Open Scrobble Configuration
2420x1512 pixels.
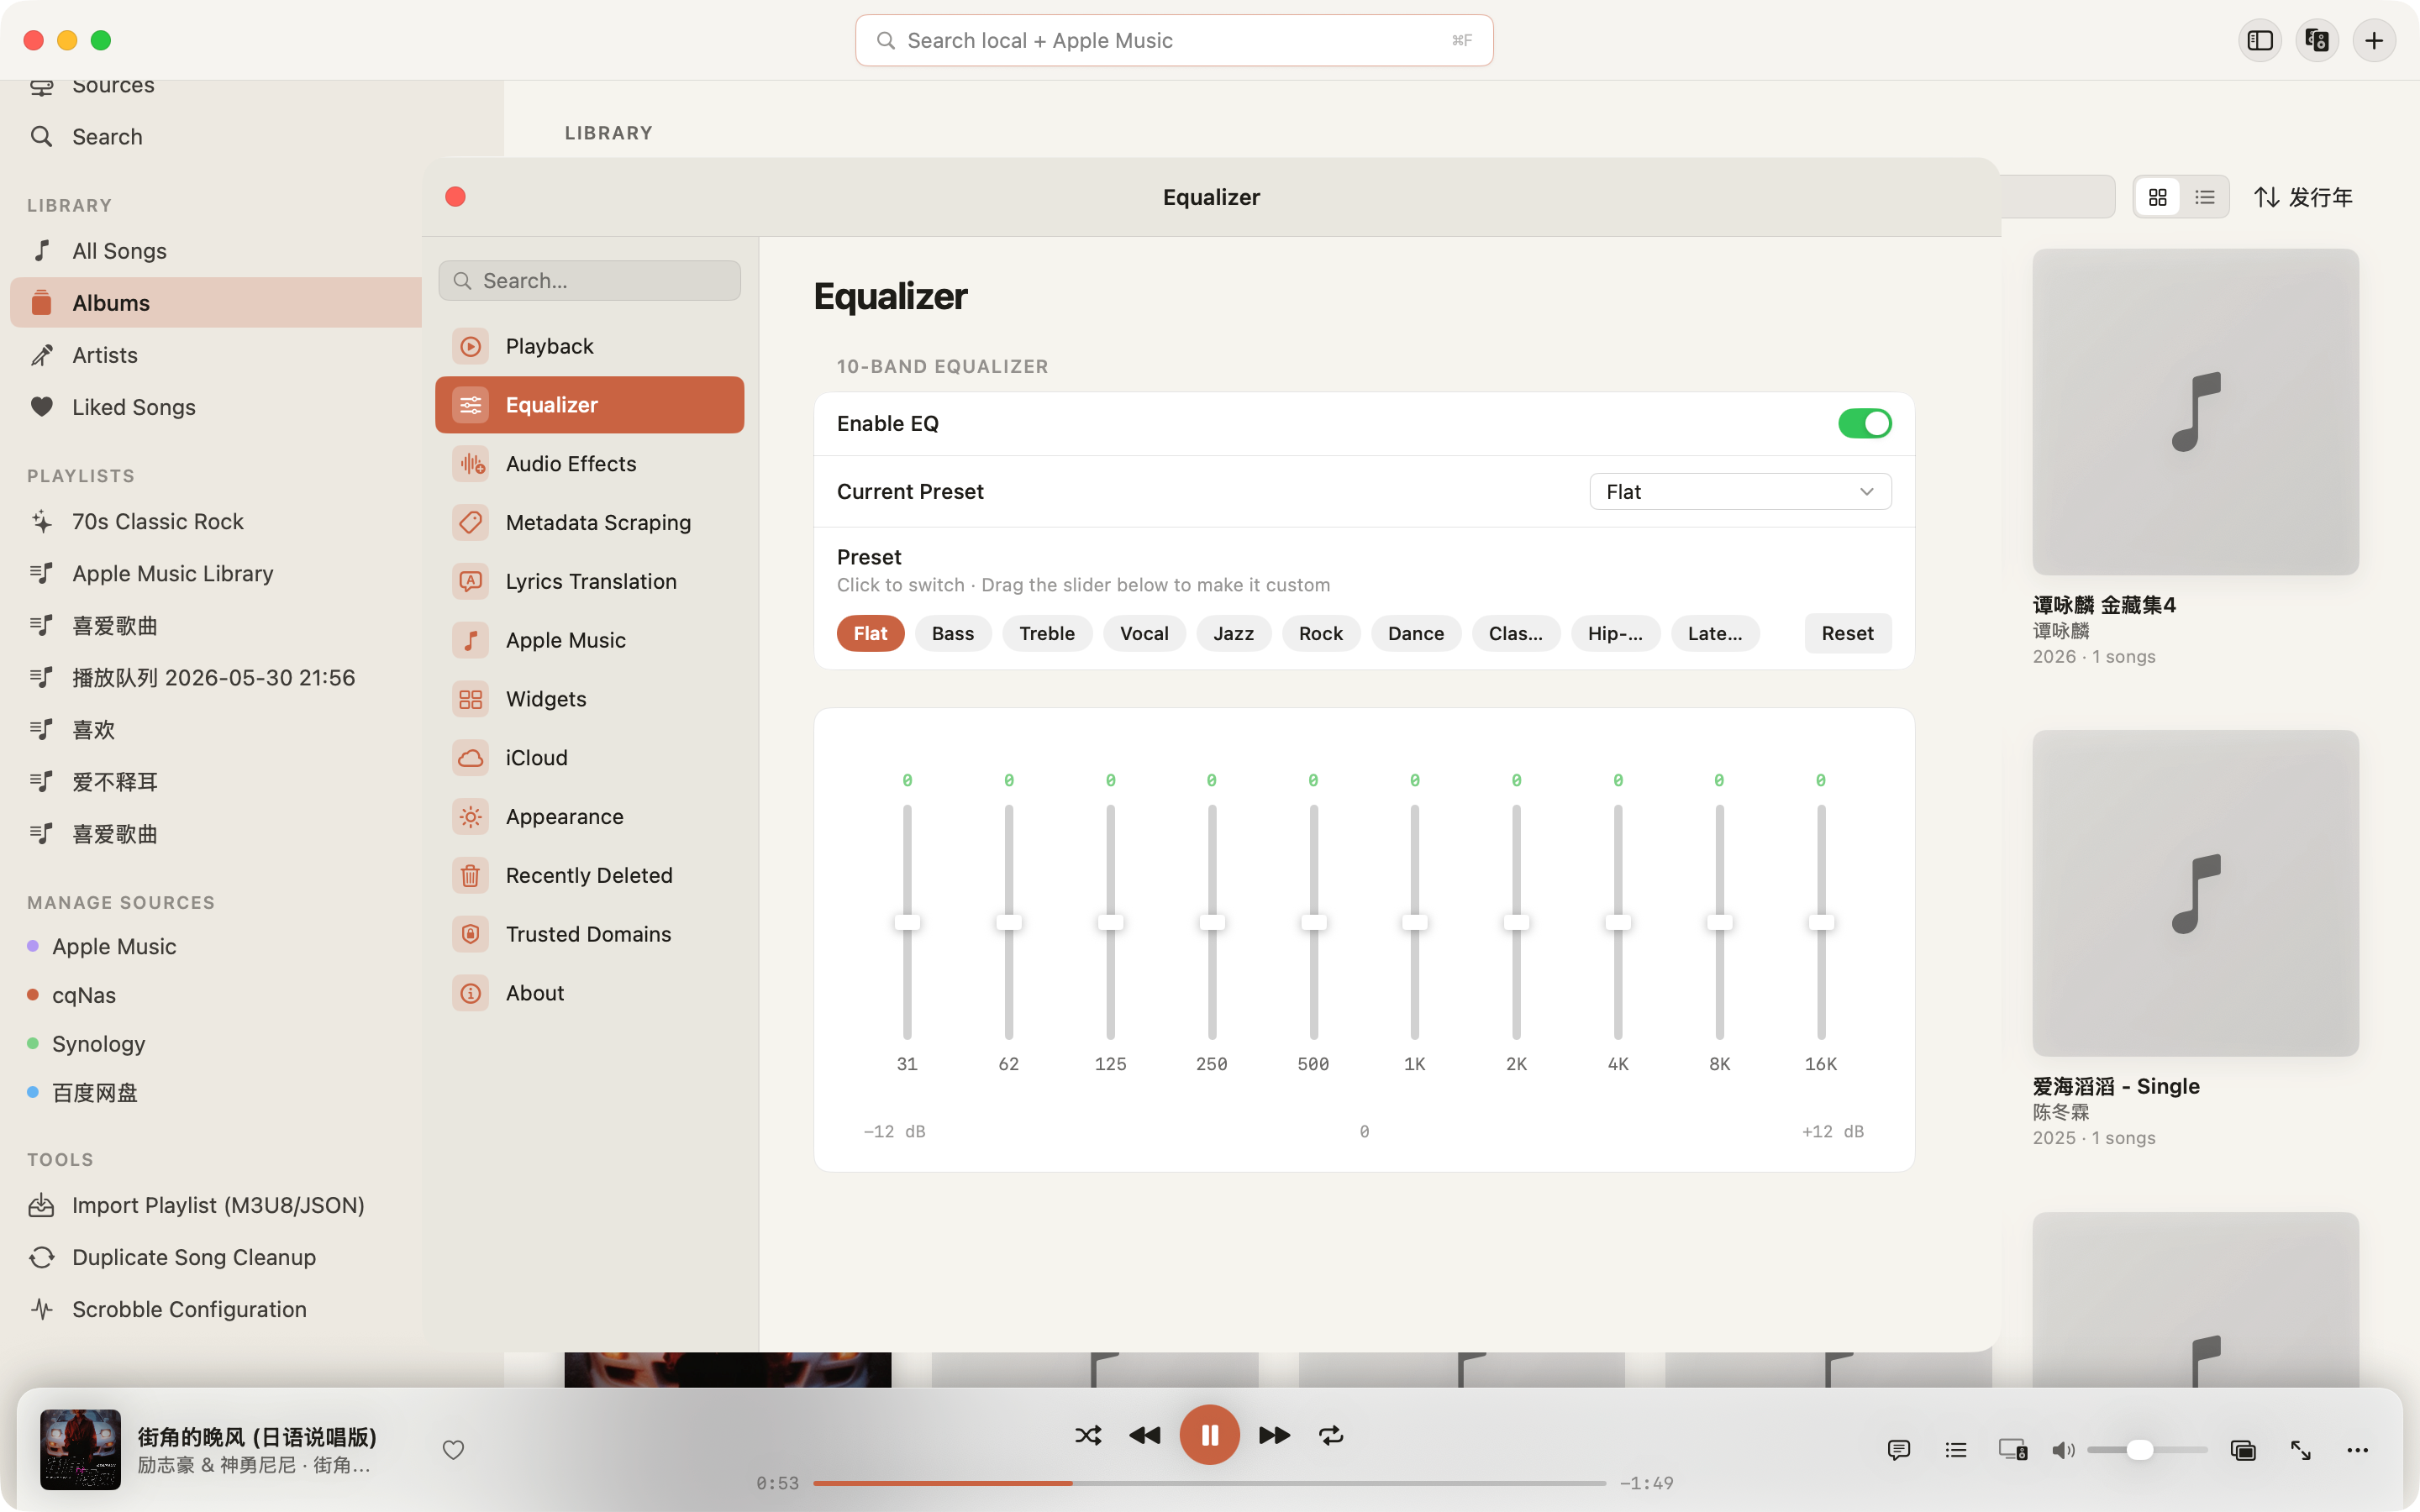pyautogui.click(x=215, y=1309)
